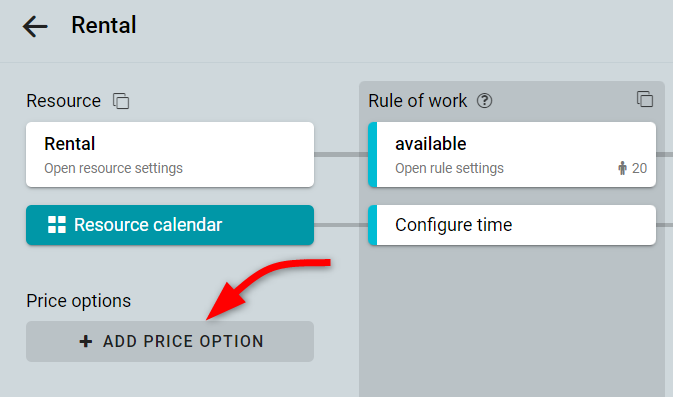Copy the resource with icon beside Resource heading
This screenshot has width=673, height=397.
pos(121,101)
